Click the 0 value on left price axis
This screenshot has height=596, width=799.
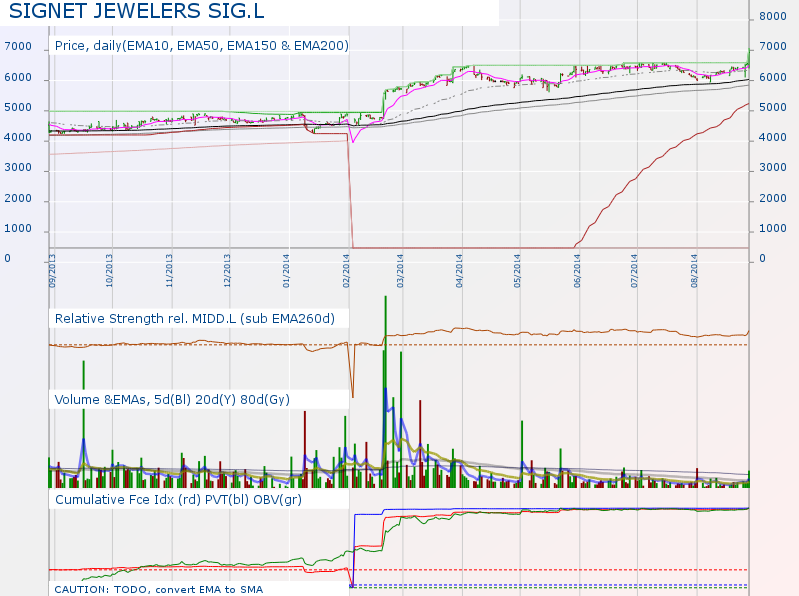coord(8,258)
